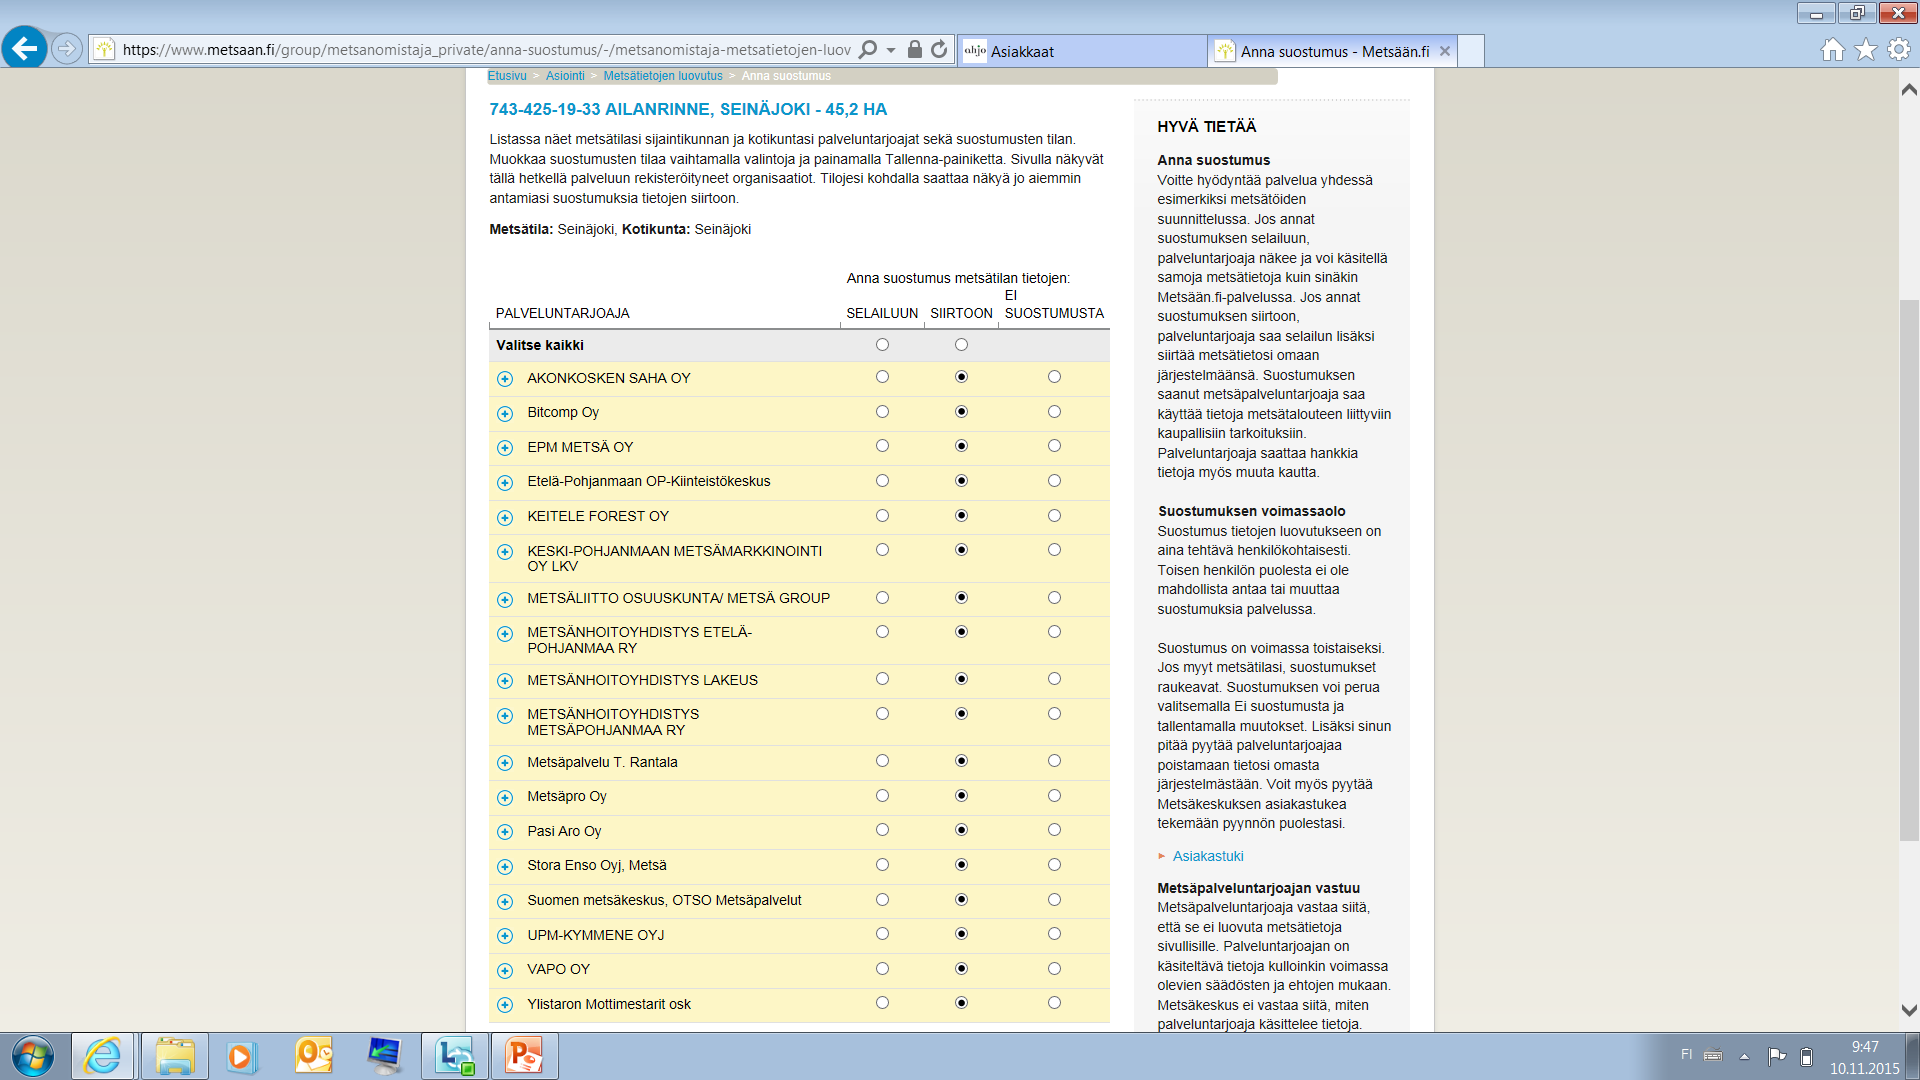Show hidden system tray icons

(1744, 1056)
